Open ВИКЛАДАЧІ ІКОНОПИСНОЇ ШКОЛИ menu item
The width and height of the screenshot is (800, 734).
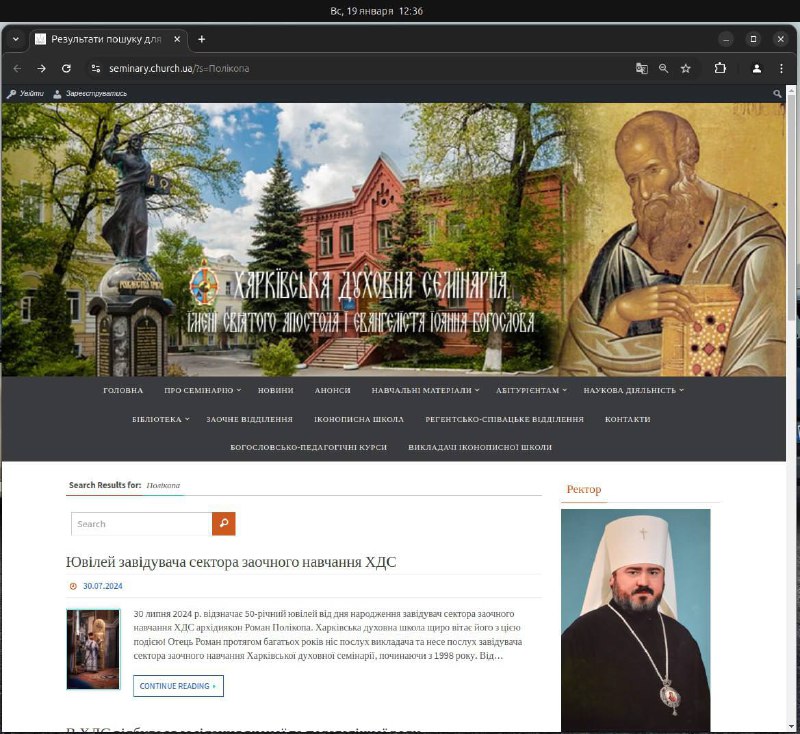pyautogui.click(x=480, y=447)
